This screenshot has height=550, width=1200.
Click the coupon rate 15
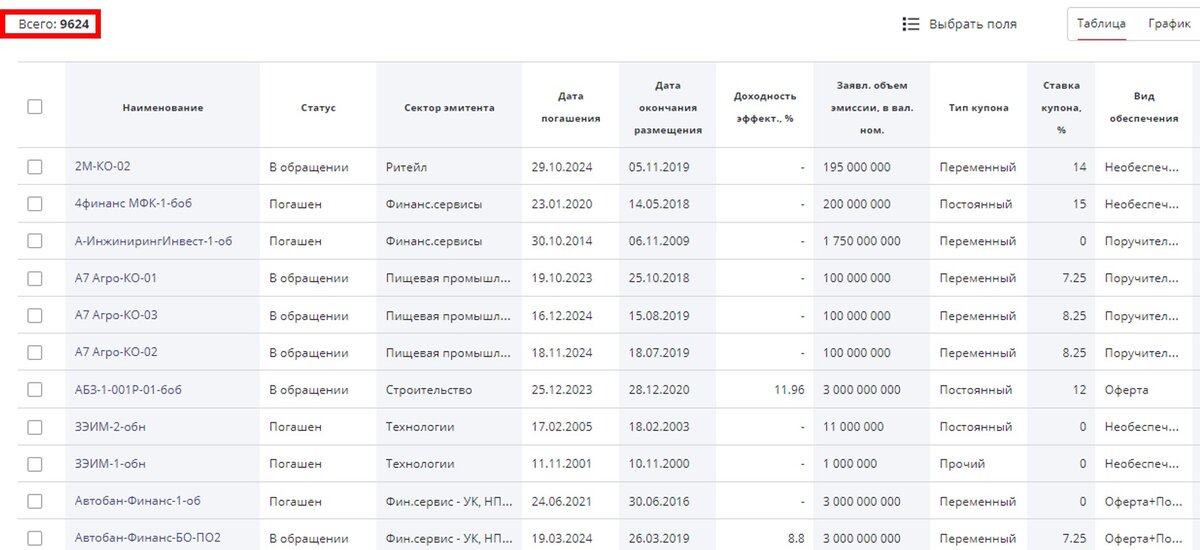tap(1079, 204)
